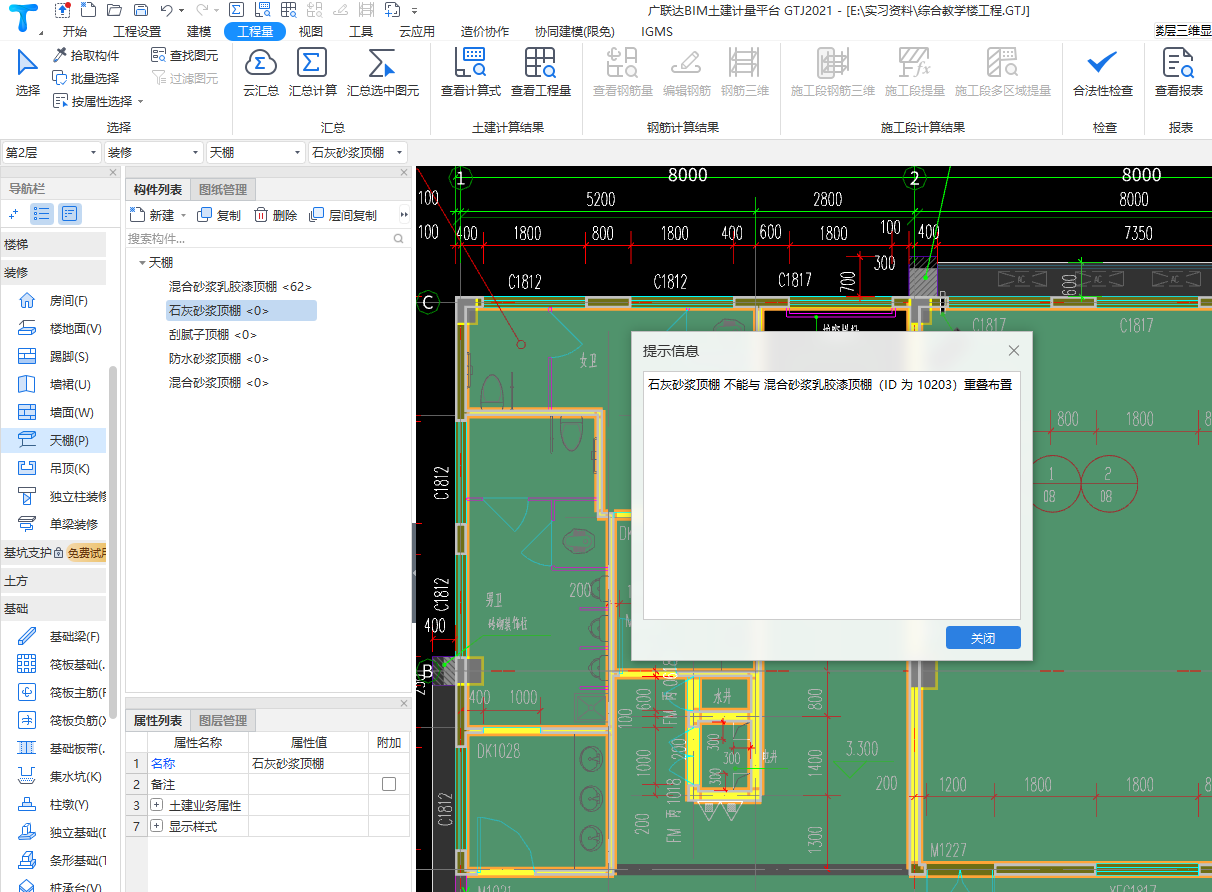Click the 免费试用 badge next to 基坑支护
Image resolution: width=1212 pixels, height=892 pixels.
click(x=87, y=552)
